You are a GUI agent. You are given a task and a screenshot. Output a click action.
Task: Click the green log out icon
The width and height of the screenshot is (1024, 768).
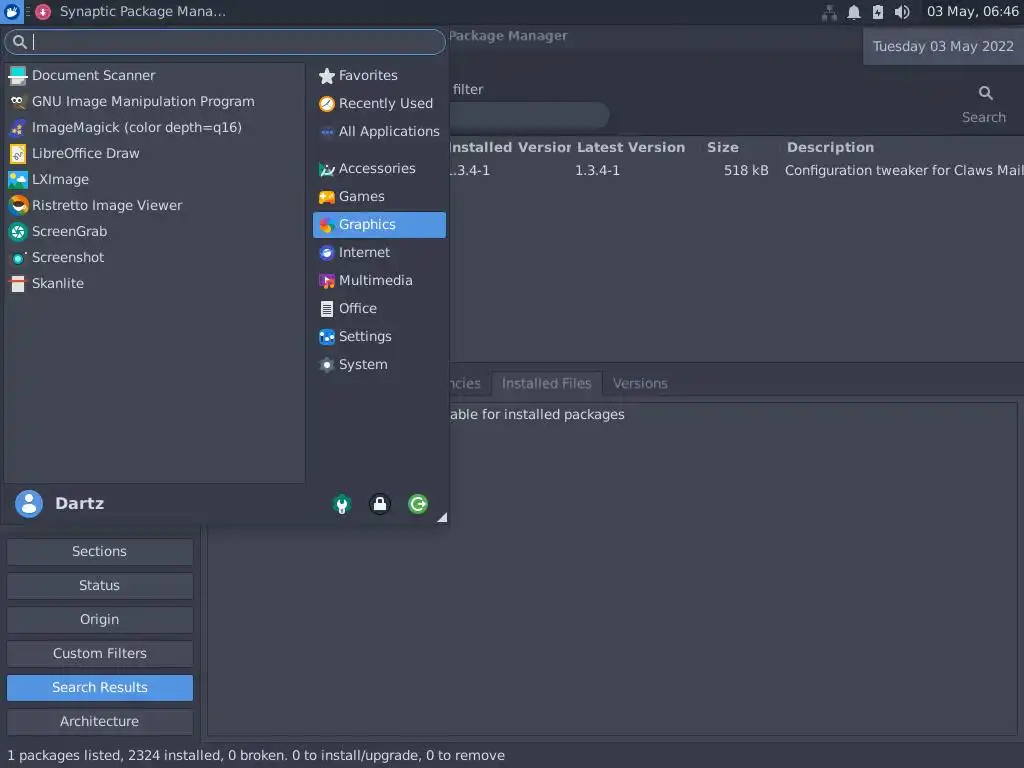pos(418,504)
